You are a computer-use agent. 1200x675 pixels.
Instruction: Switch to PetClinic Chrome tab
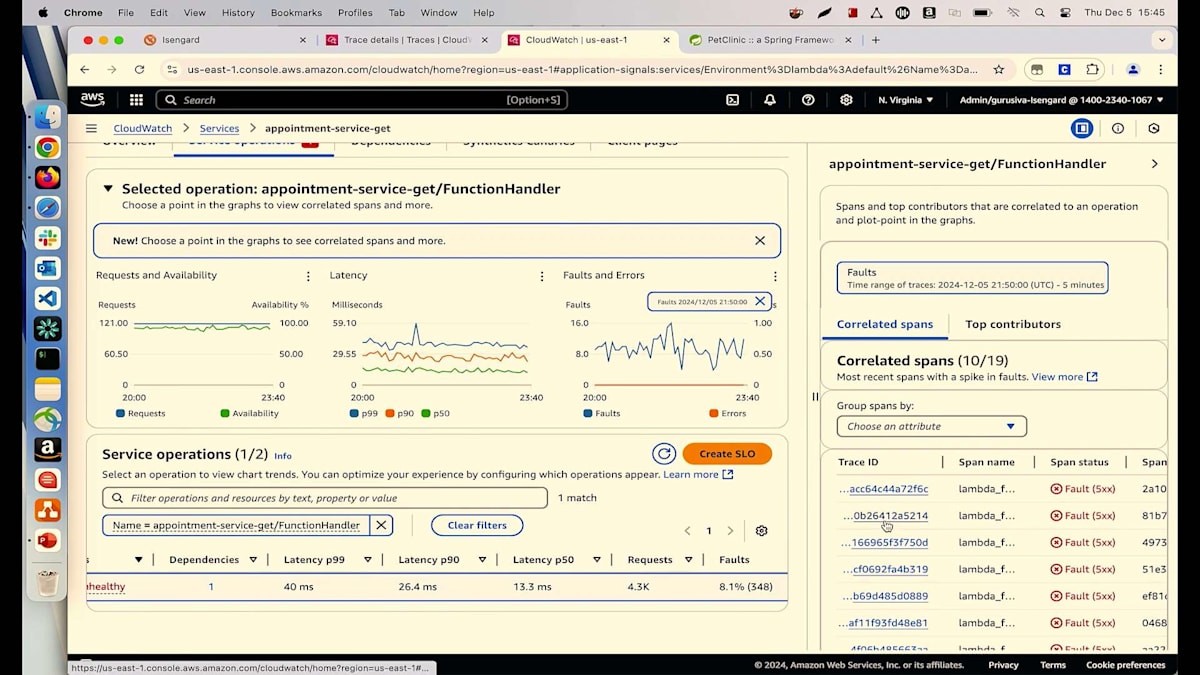(x=770, y=40)
